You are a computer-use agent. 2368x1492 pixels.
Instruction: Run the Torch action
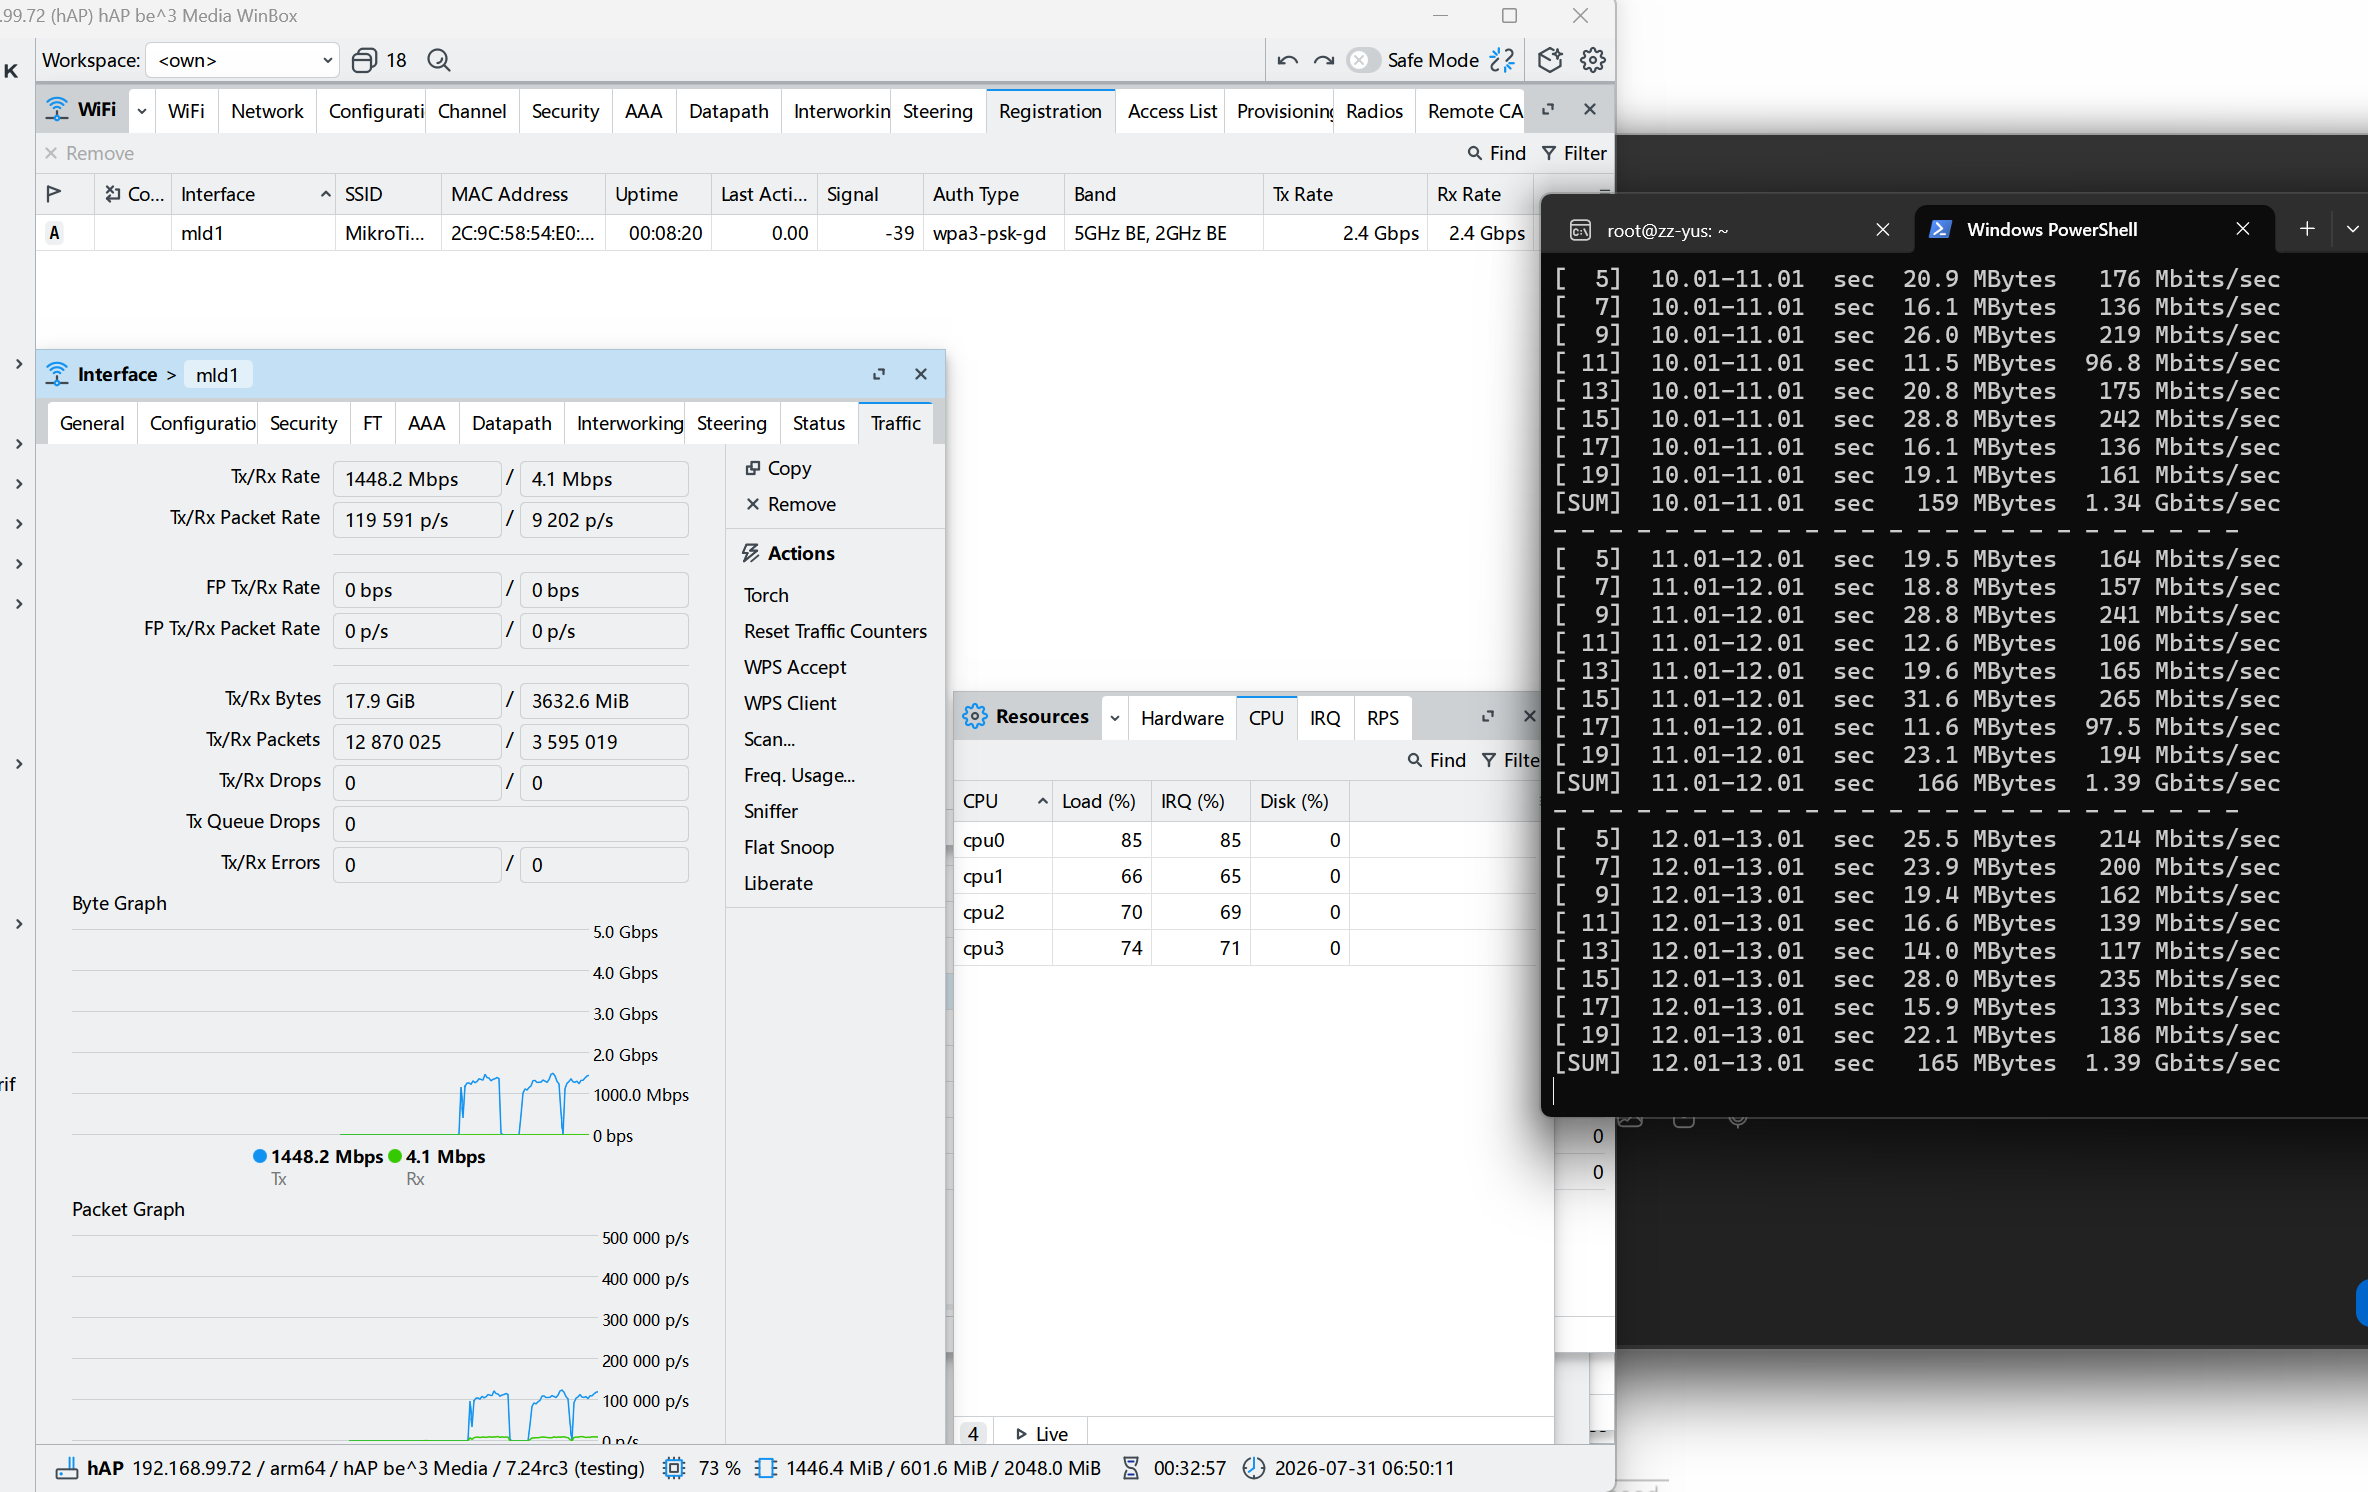766,595
